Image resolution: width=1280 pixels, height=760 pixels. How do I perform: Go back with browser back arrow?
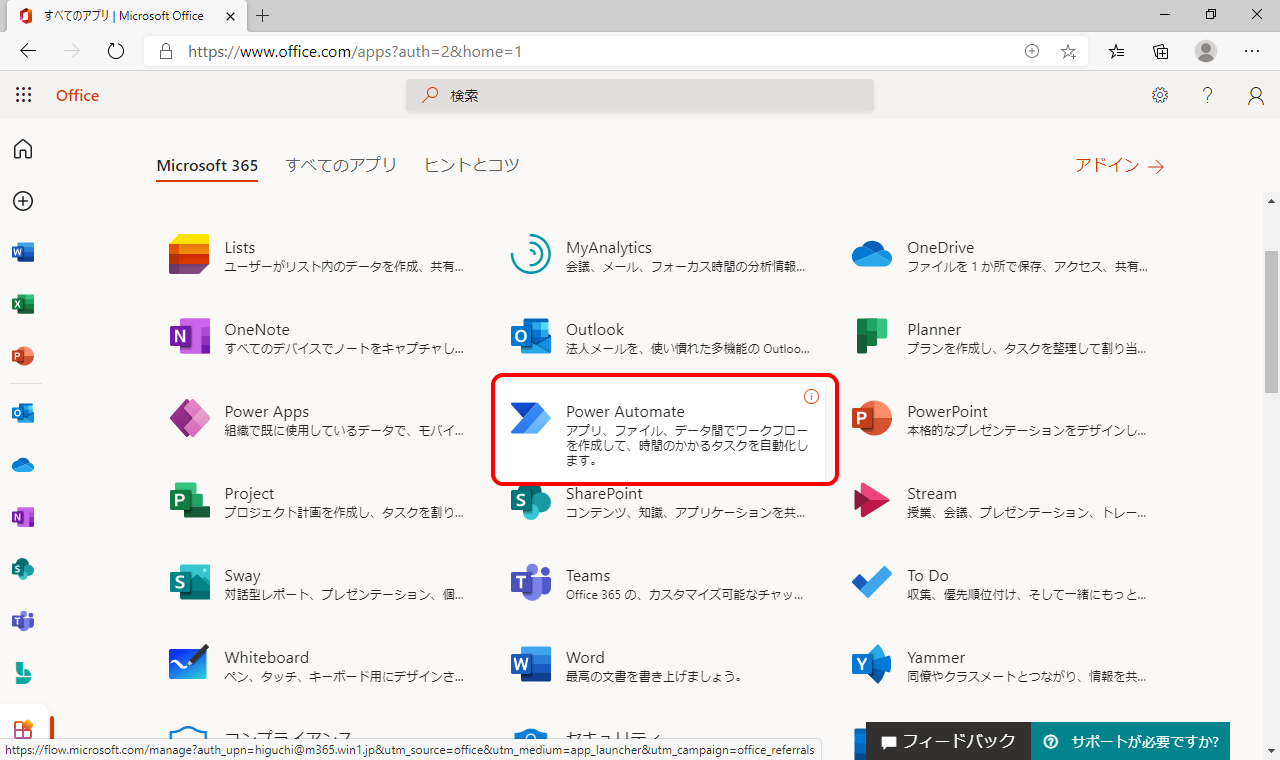pyautogui.click(x=28, y=51)
